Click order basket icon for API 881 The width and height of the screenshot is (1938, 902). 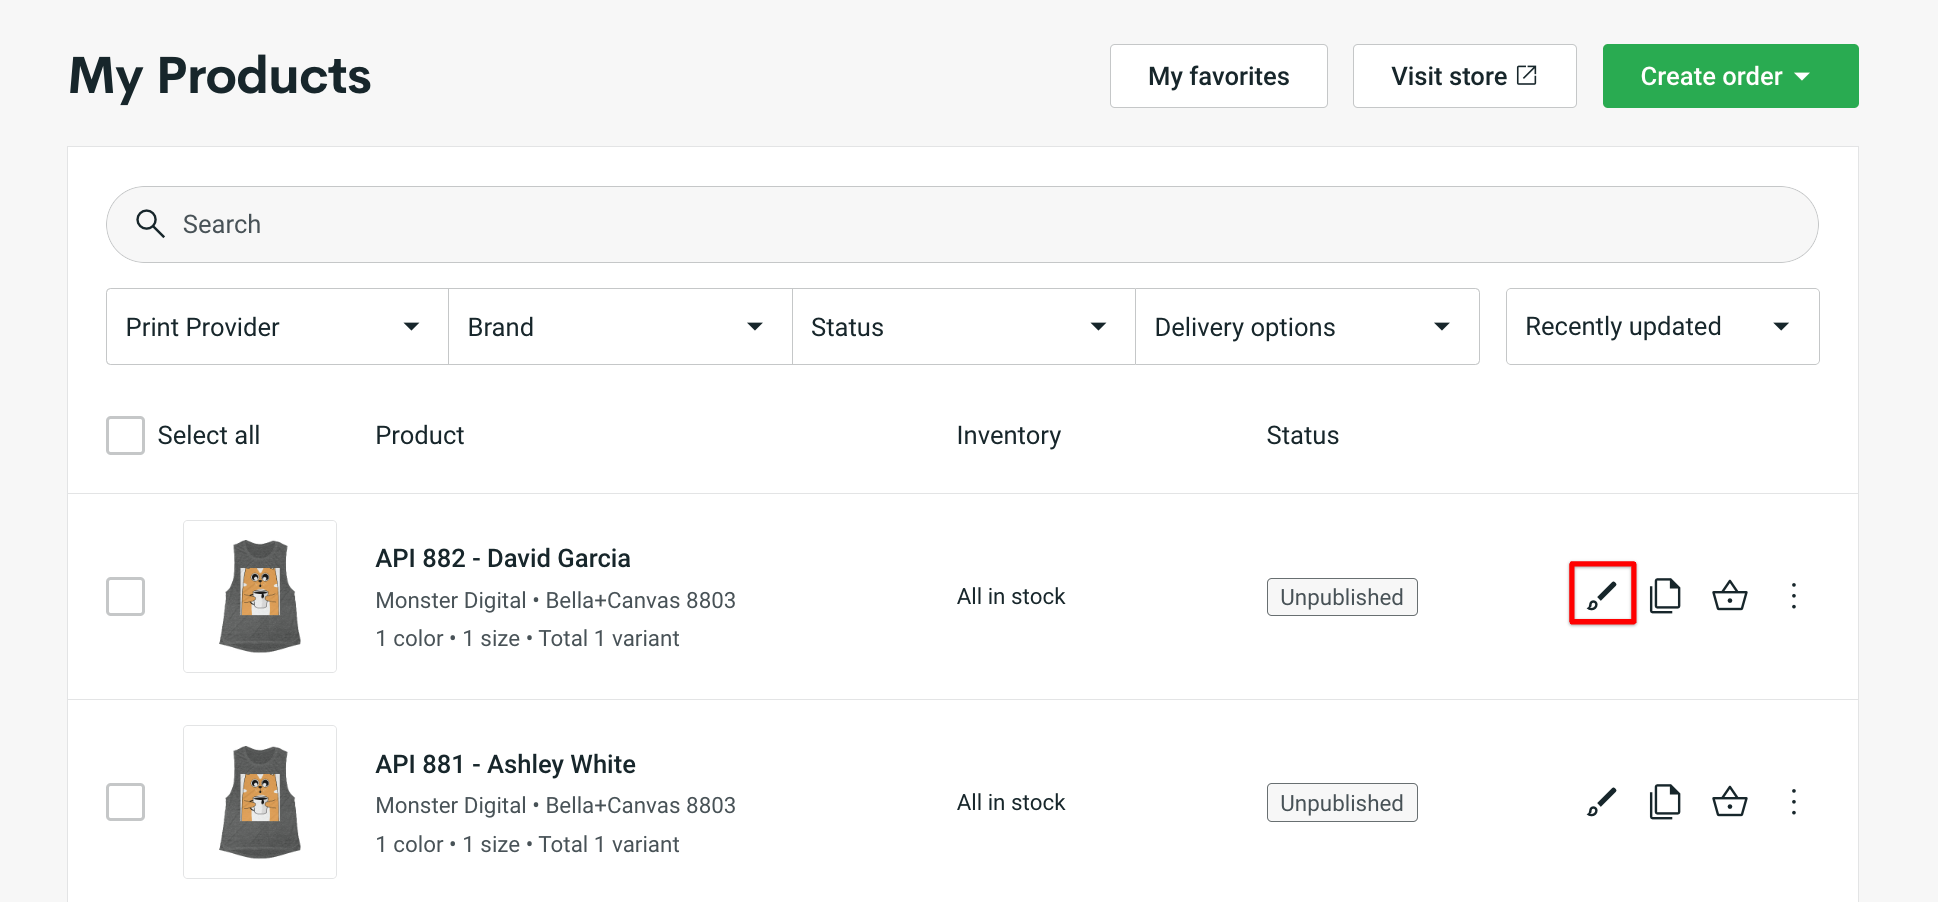click(x=1729, y=802)
